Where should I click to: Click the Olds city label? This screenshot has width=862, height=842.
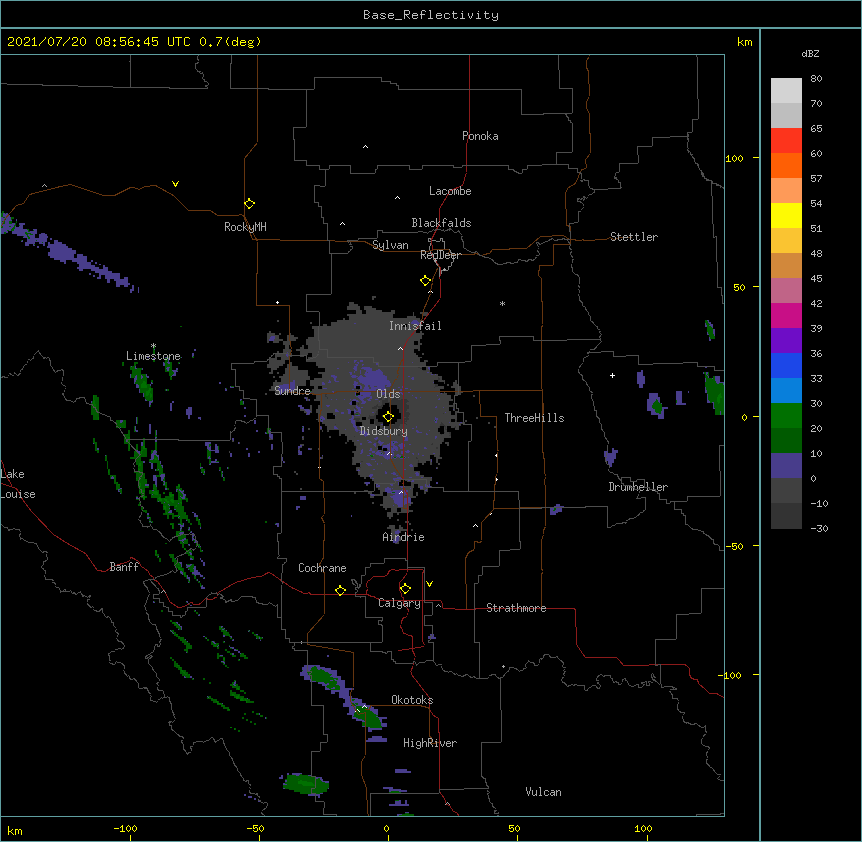(x=388, y=394)
